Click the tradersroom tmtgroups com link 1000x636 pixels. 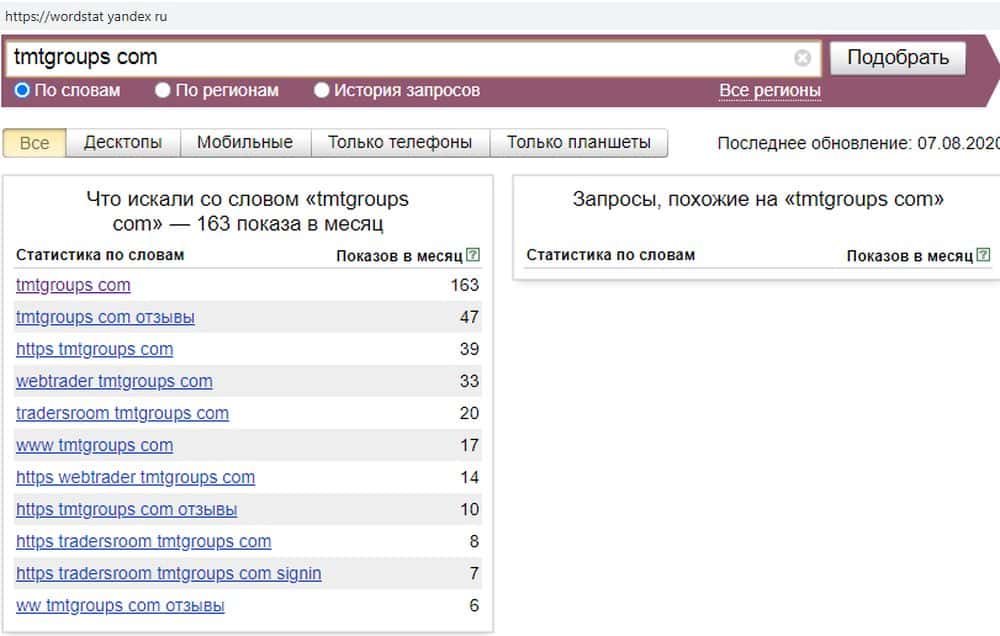(x=122, y=414)
